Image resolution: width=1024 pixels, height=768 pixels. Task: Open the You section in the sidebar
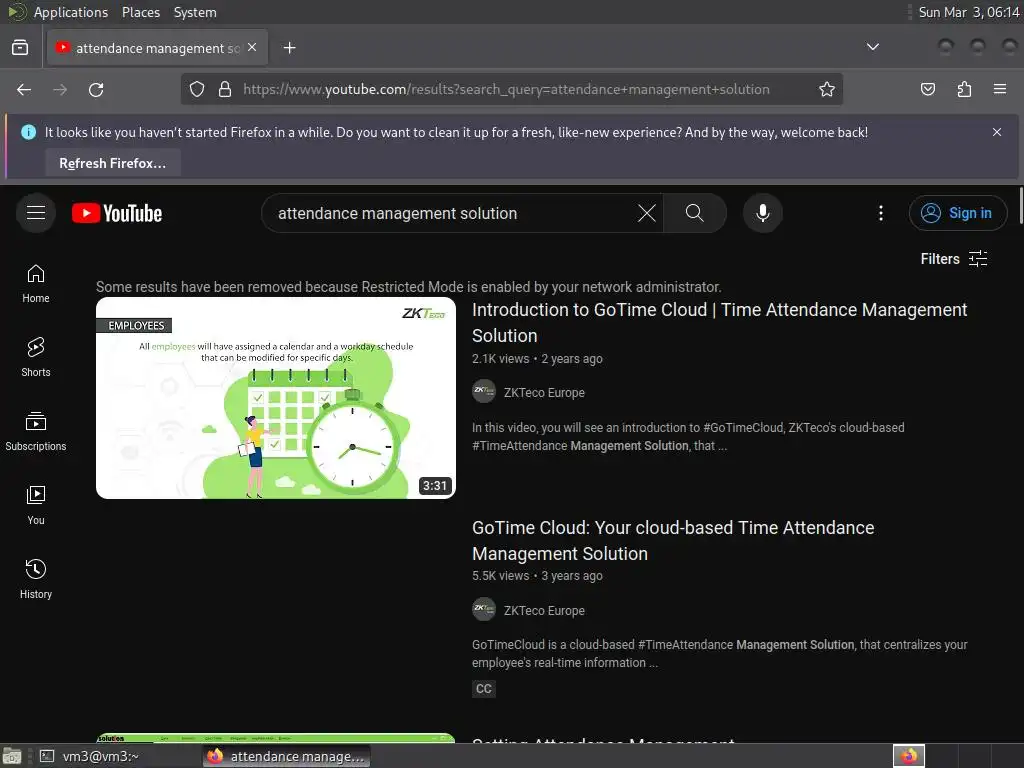coord(36,505)
